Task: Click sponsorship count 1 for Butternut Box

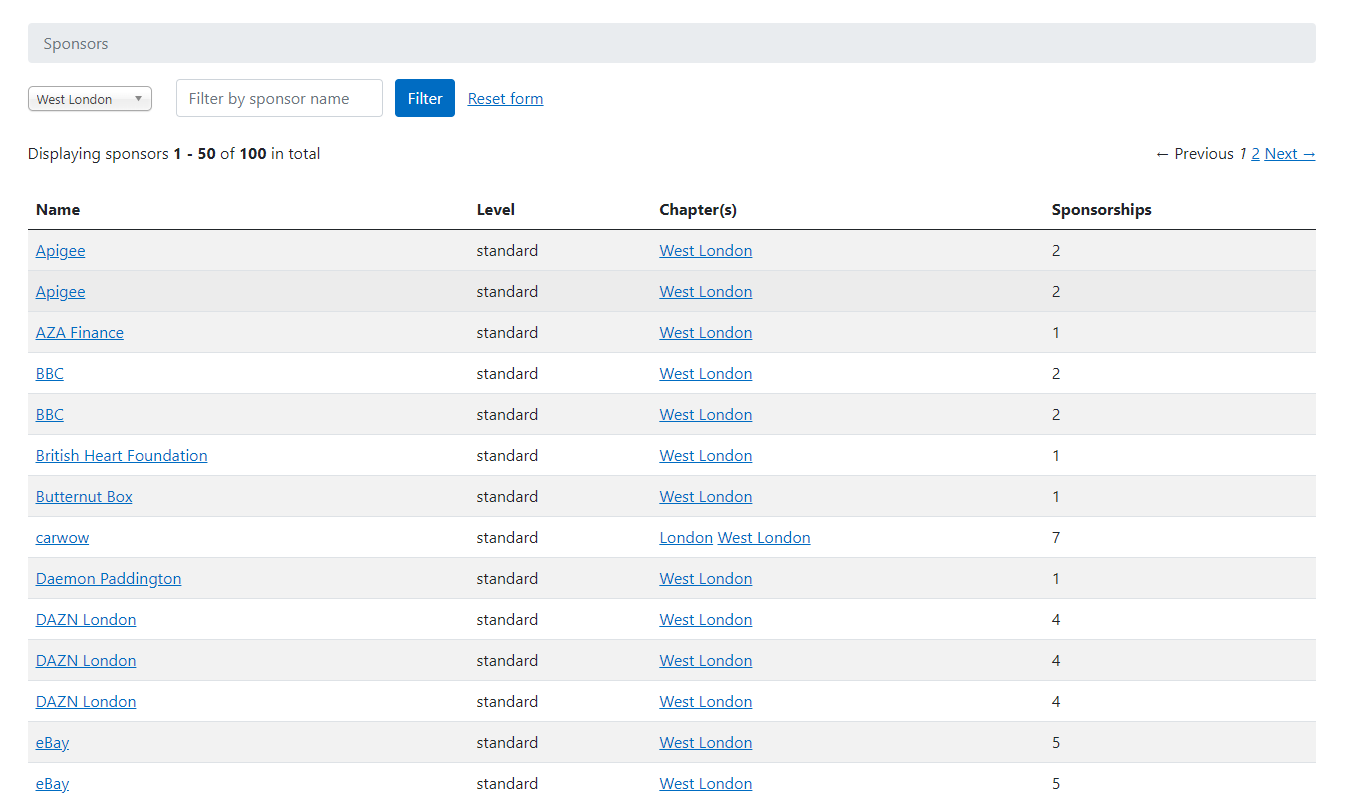Action: tap(1056, 497)
